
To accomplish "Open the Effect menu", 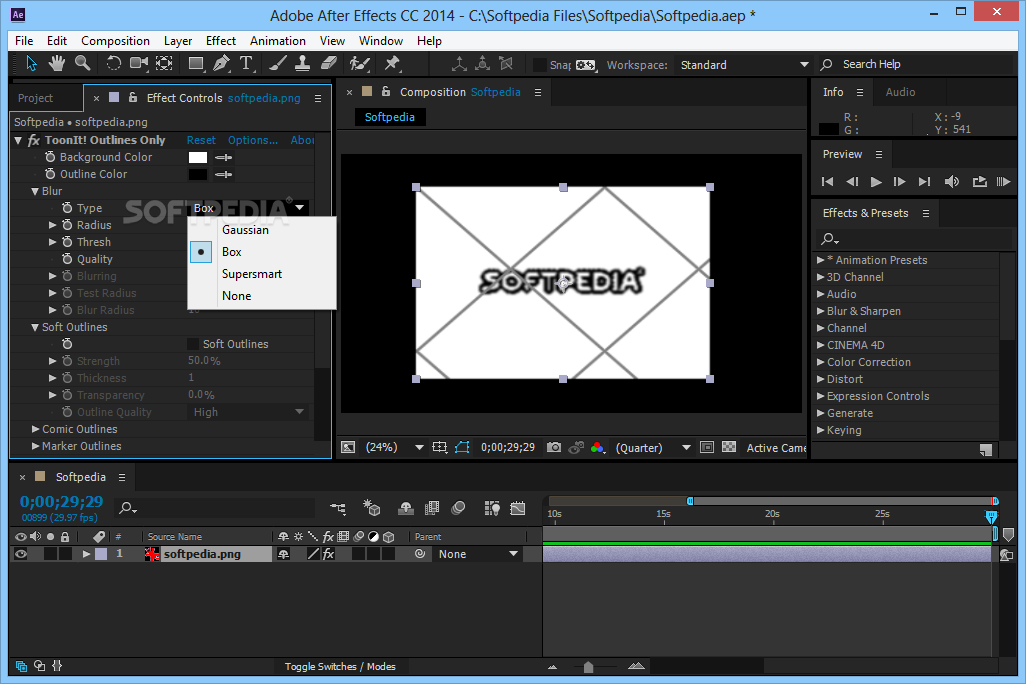I will (221, 41).
